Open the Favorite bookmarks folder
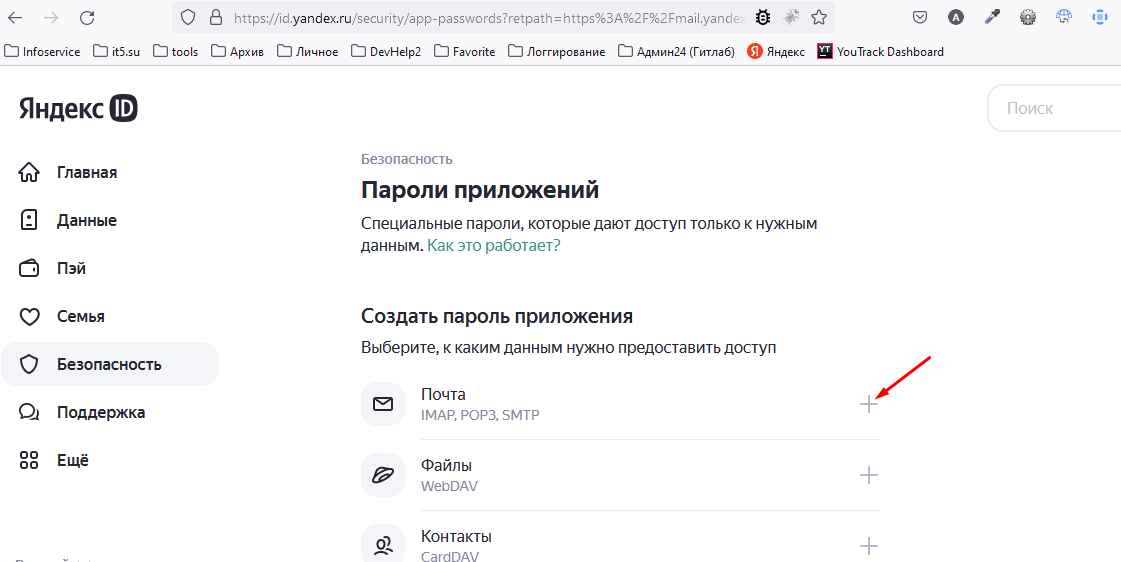 click(465, 51)
